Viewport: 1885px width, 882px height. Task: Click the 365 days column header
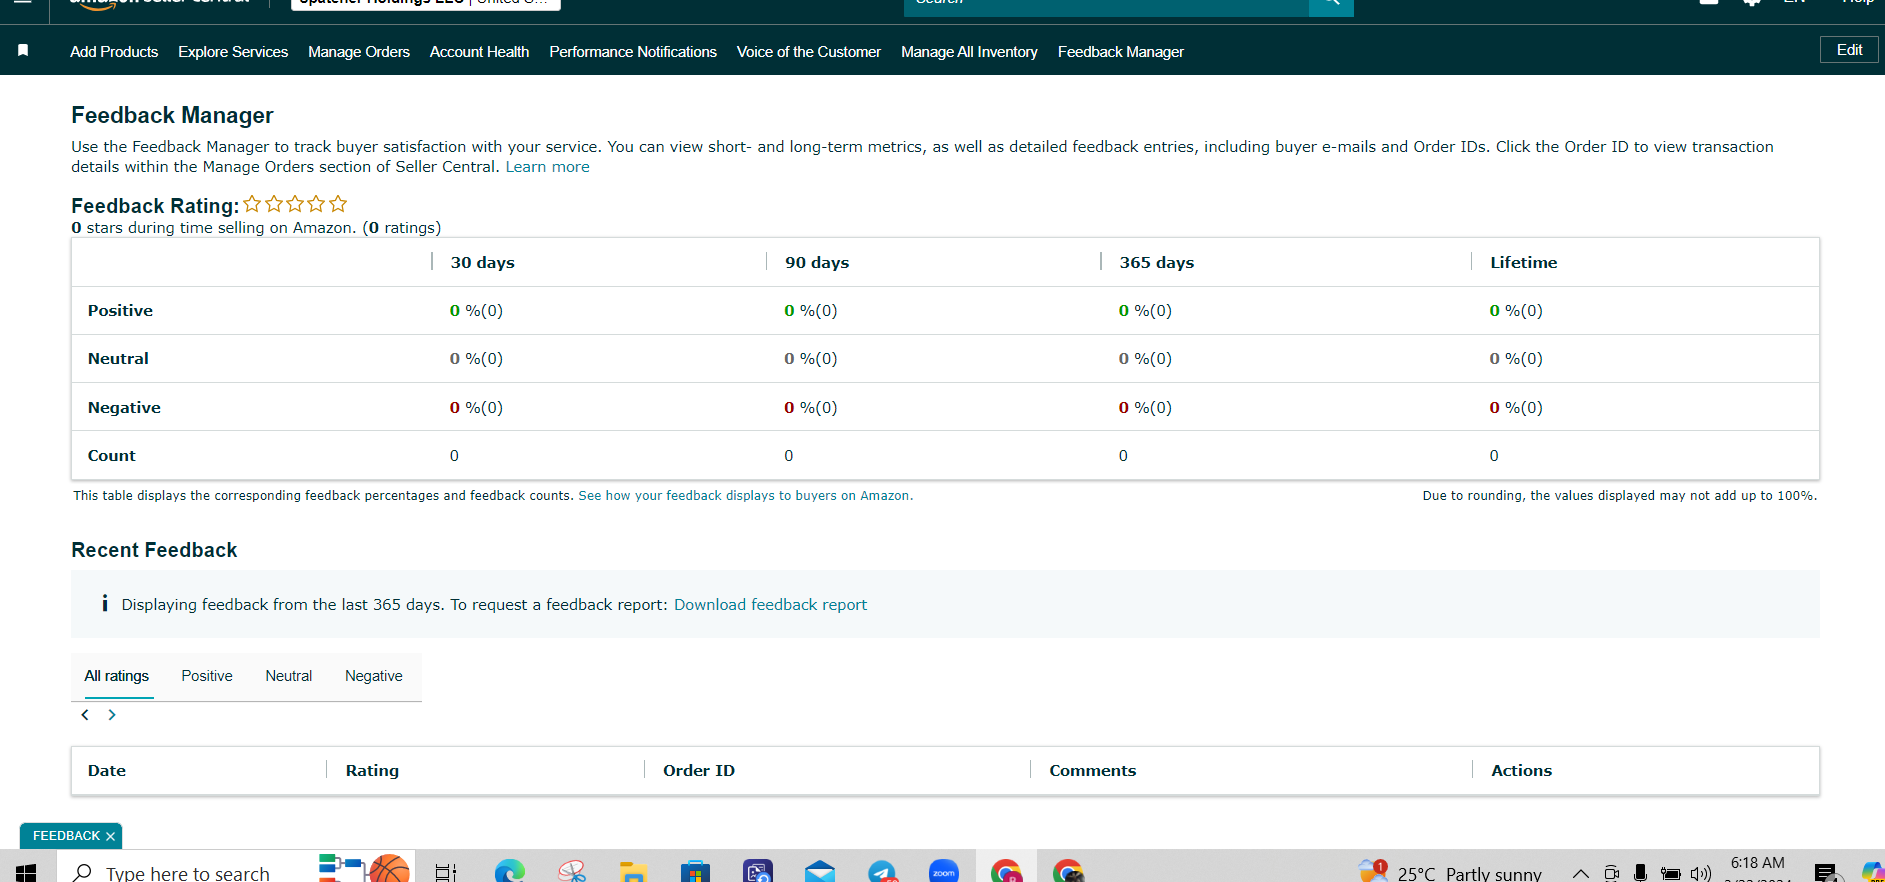point(1157,262)
